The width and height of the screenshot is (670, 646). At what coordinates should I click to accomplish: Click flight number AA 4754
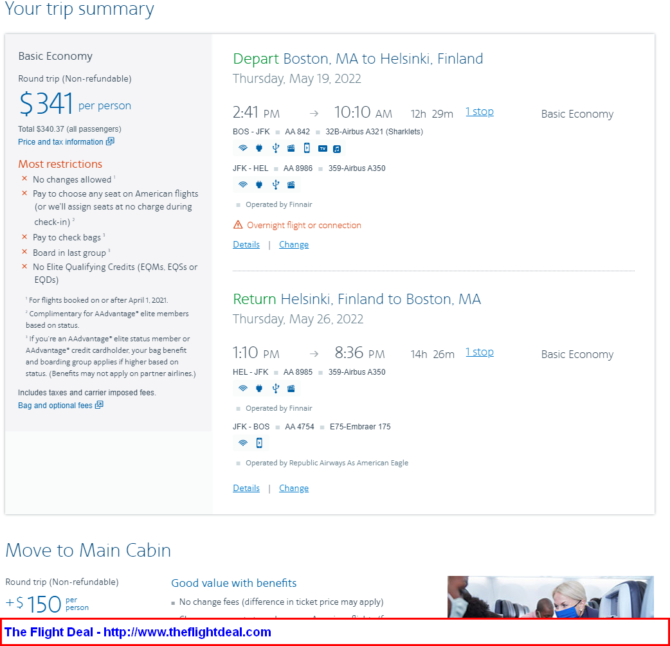[300, 427]
